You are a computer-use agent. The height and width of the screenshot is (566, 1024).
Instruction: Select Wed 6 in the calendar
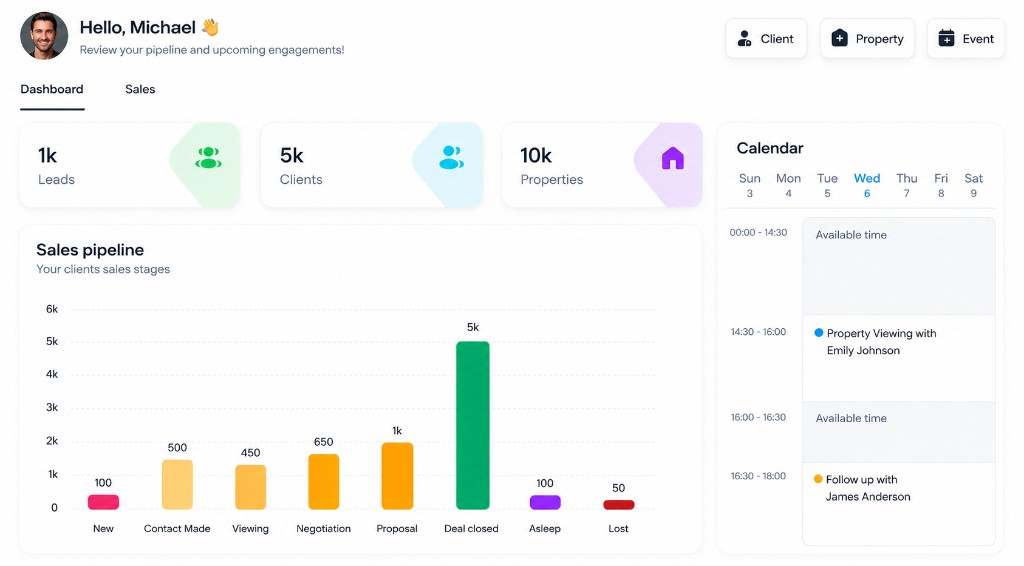867,185
